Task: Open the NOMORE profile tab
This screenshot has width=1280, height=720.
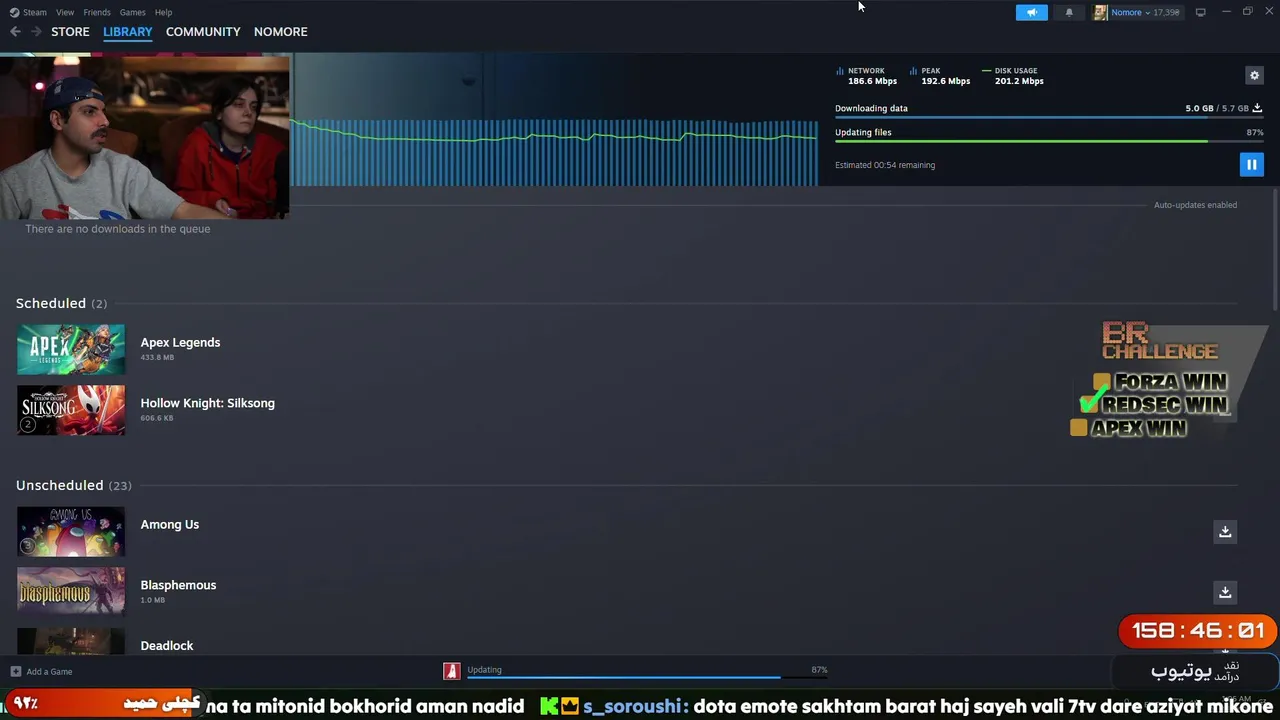Action: tap(280, 32)
